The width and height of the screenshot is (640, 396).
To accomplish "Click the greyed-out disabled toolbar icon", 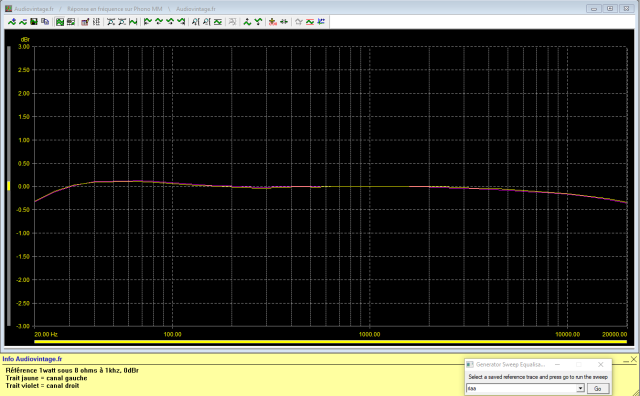I will coord(232,22).
